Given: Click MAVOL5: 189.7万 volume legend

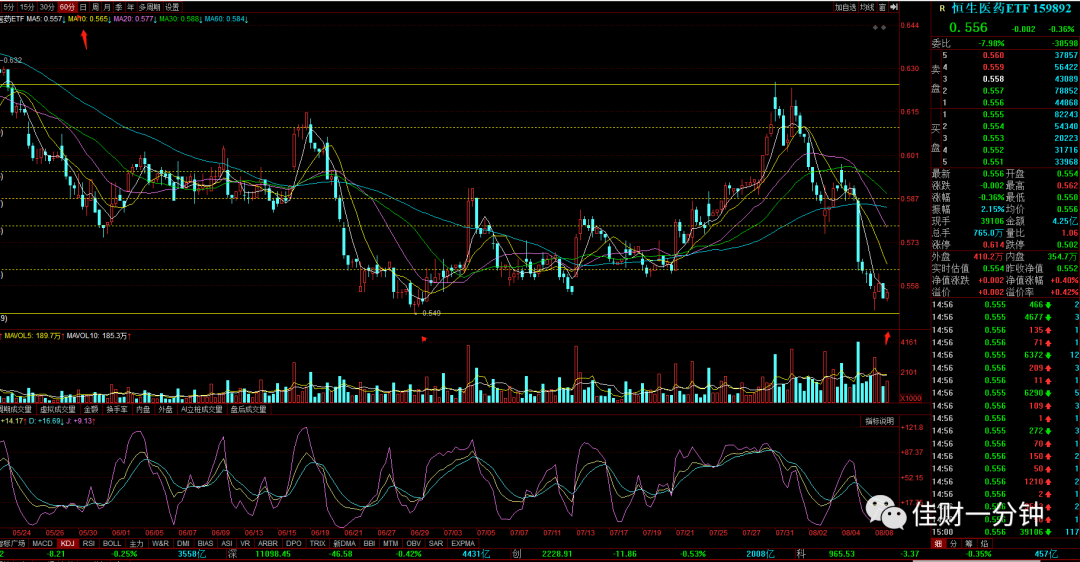Looking at the screenshot, I should pyautogui.click(x=34, y=335).
